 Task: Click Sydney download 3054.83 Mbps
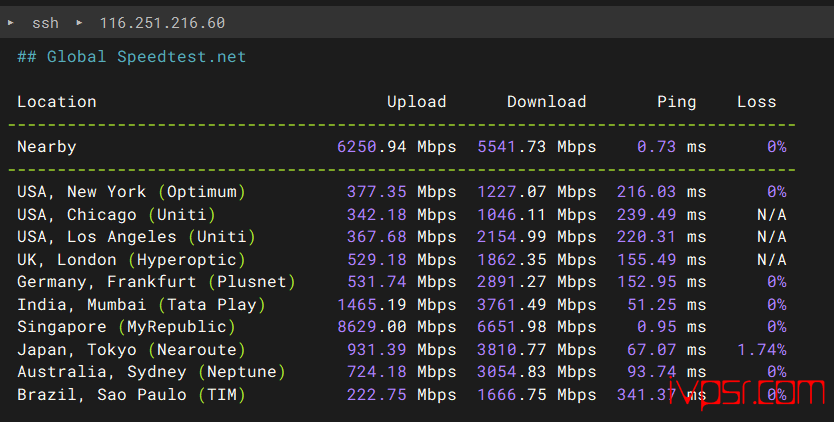point(537,371)
